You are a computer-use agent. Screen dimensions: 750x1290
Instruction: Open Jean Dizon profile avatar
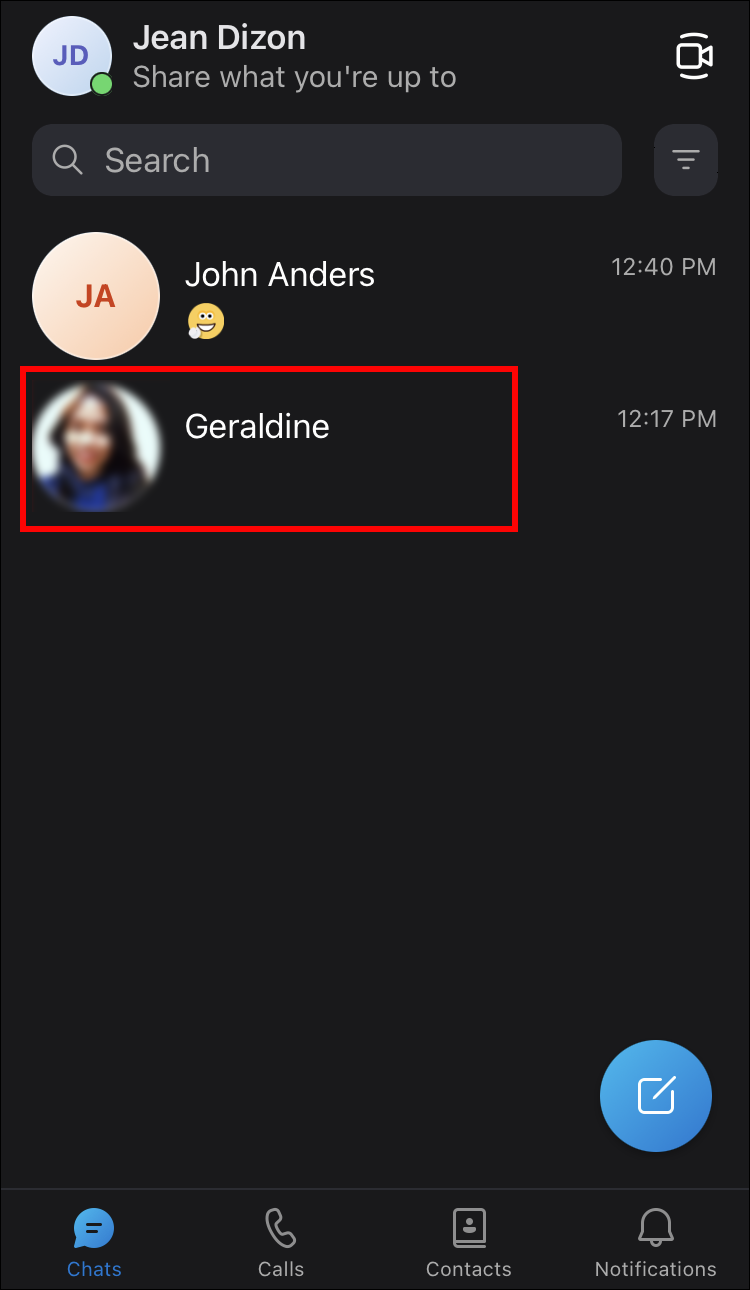(x=70, y=56)
